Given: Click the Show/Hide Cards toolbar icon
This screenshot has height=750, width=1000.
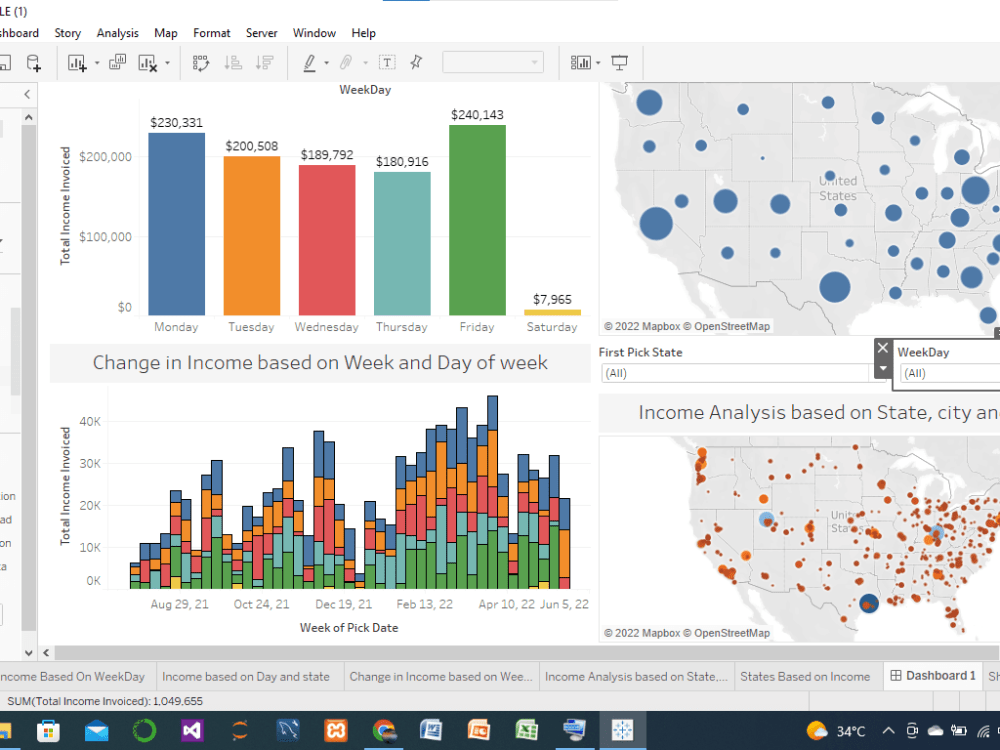Looking at the screenshot, I should (x=583, y=62).
